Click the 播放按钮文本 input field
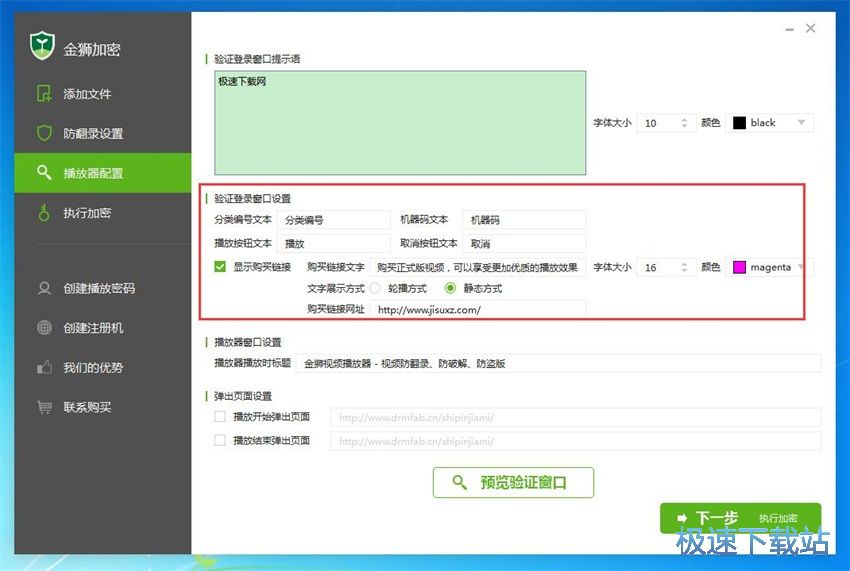The image size is (850, 571). tap(333, 243)
